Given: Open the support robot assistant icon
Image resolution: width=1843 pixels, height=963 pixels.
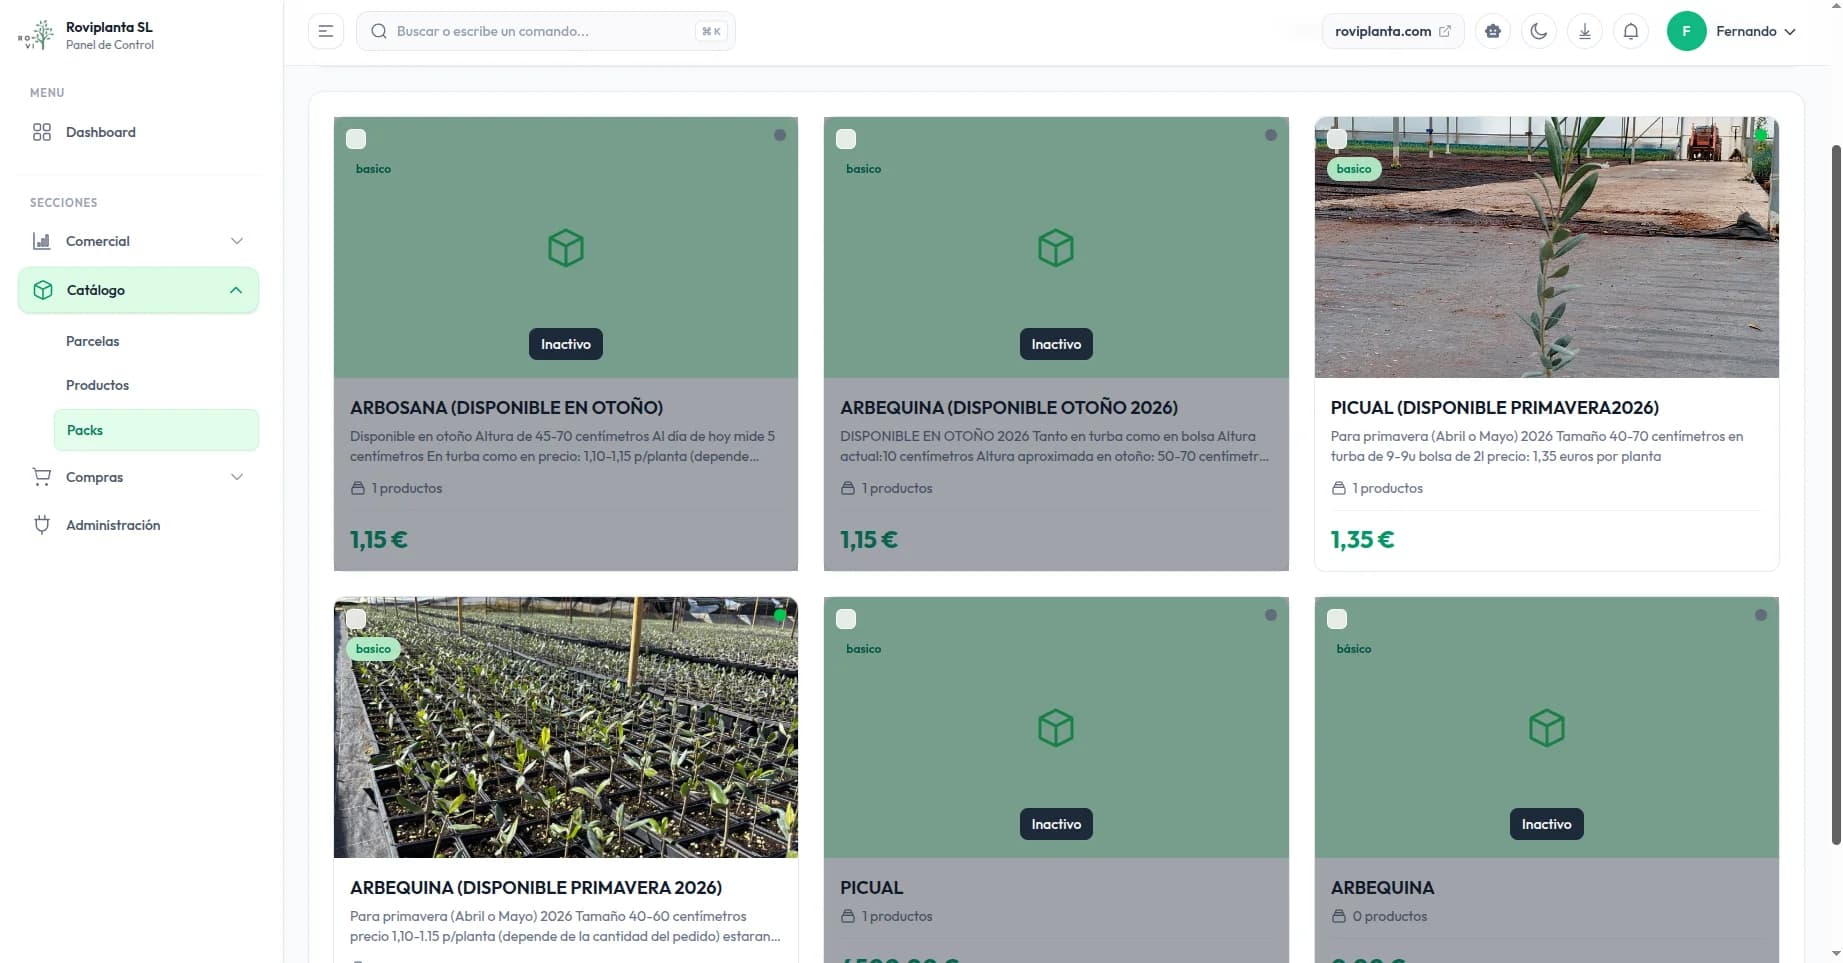Looking at the screenshot, I should pyautogui.click(x=1492, y=31).
